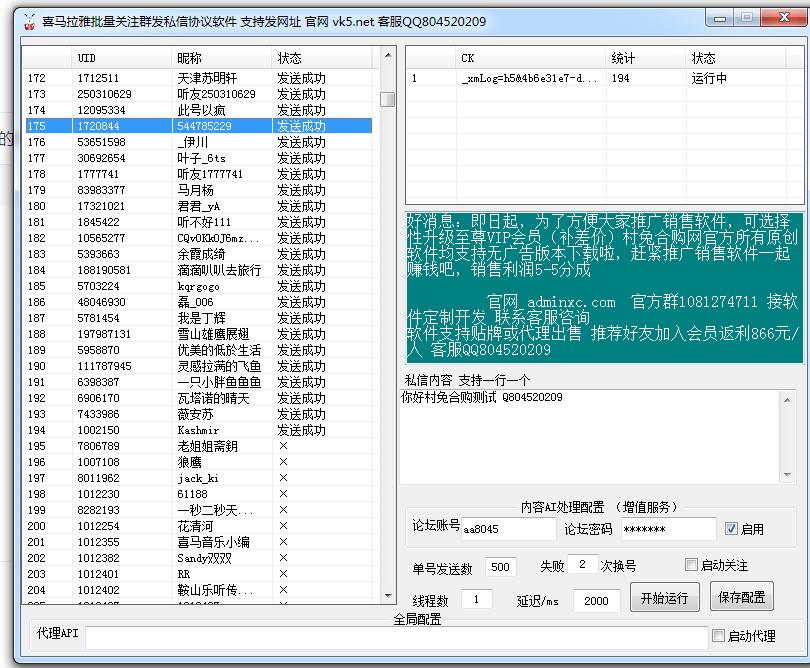The height and width of the screenshot is (668, 810).
Task: Enable the 启动代理 checkbox
Action: [x=718, y=636]
